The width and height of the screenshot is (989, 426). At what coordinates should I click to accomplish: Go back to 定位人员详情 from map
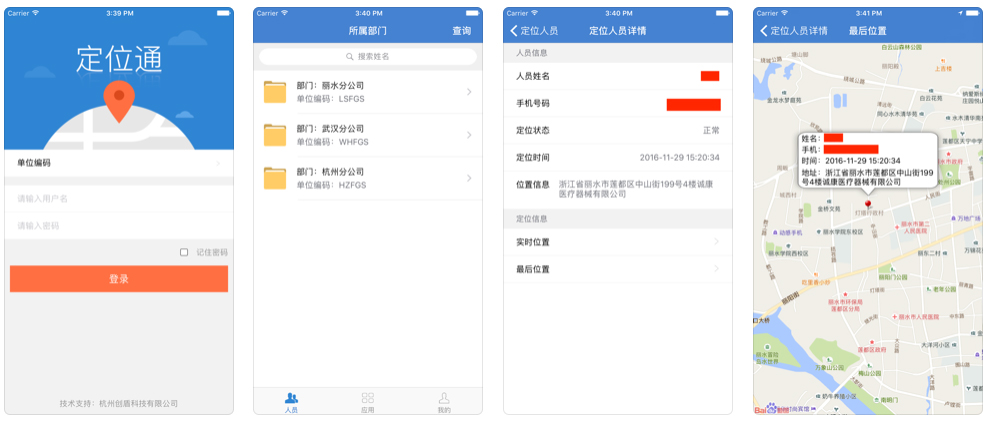point(793,31)
